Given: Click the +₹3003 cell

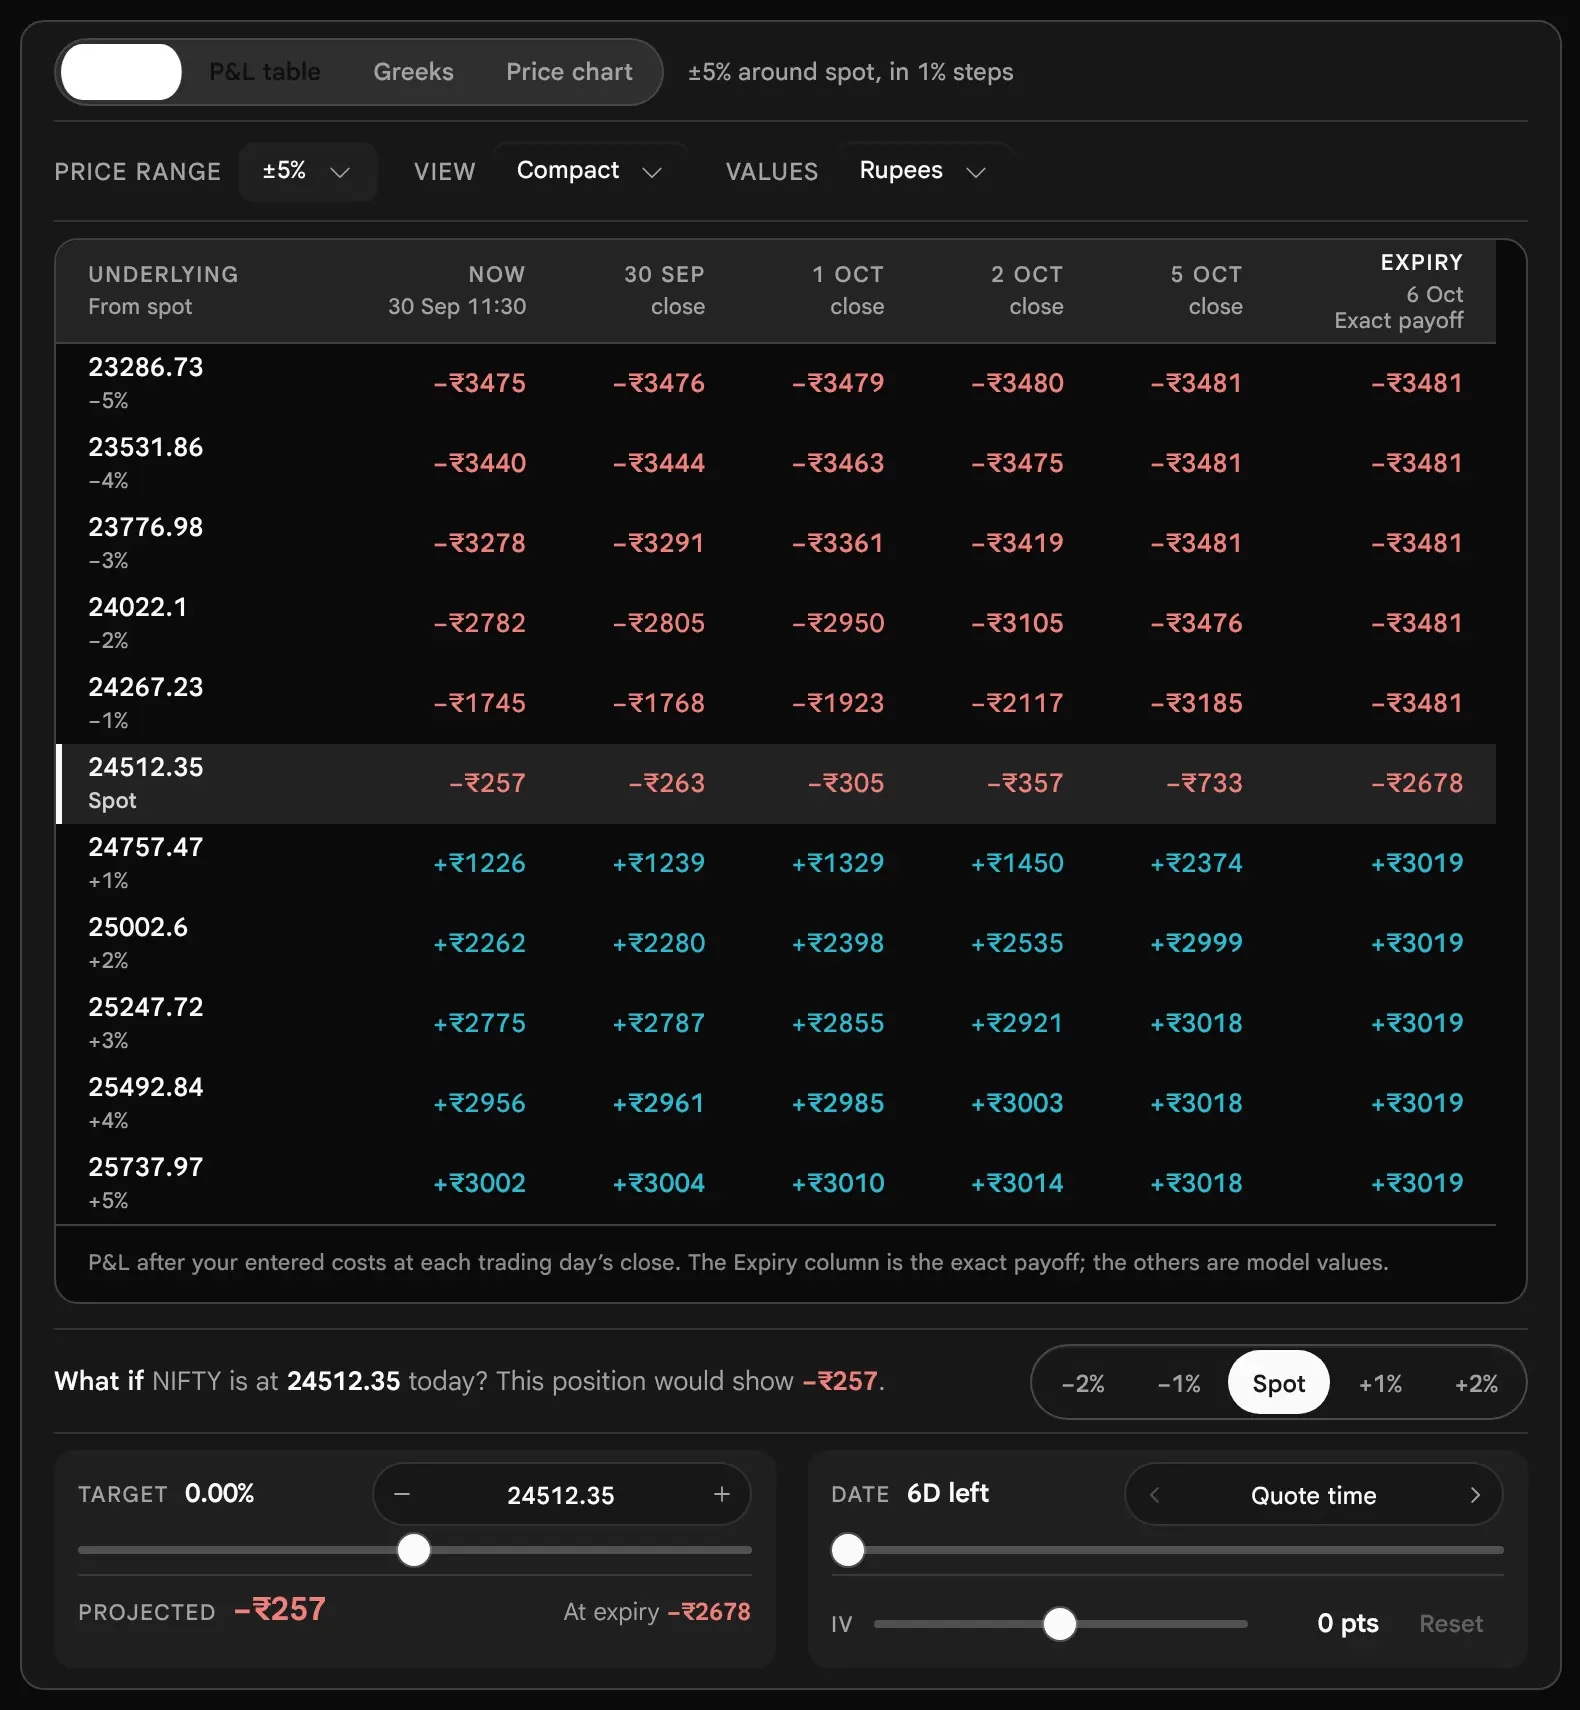Looking at the screenshot, I should (1017, 1103).
